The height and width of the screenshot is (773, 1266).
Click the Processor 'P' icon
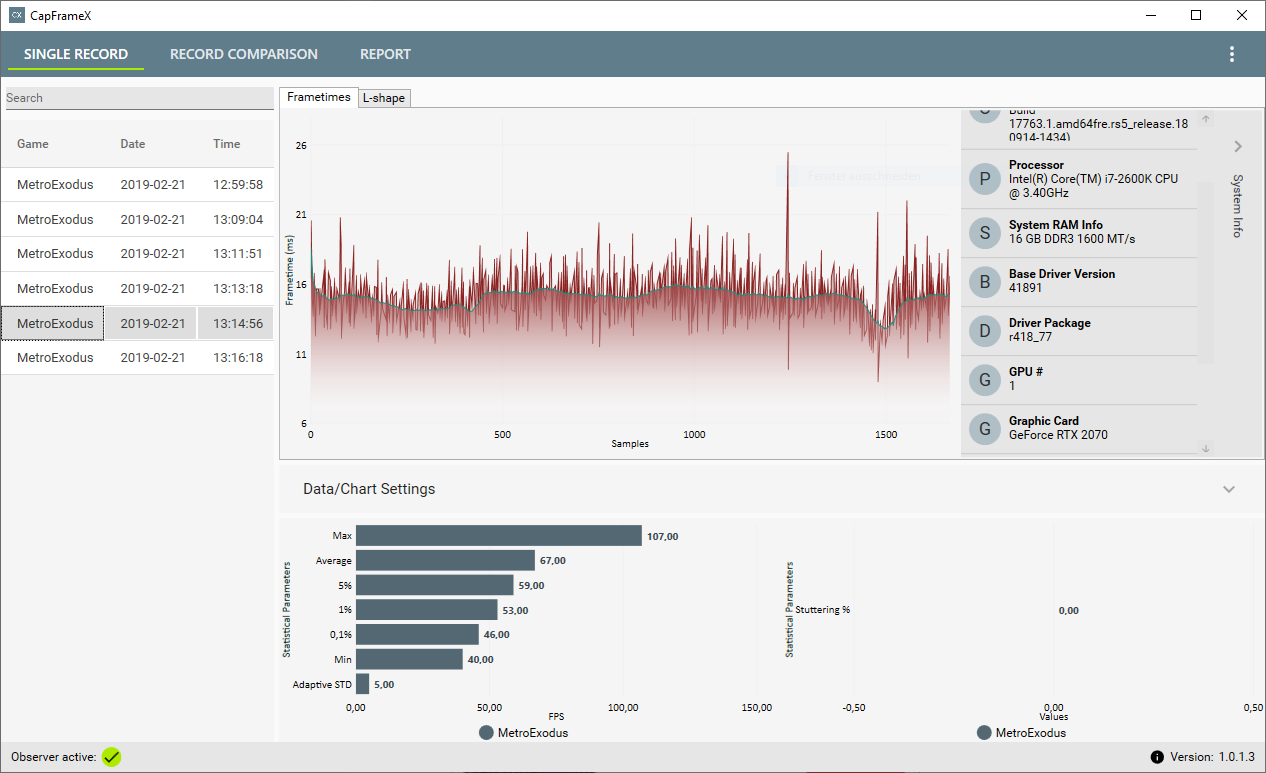coord(985,179)
